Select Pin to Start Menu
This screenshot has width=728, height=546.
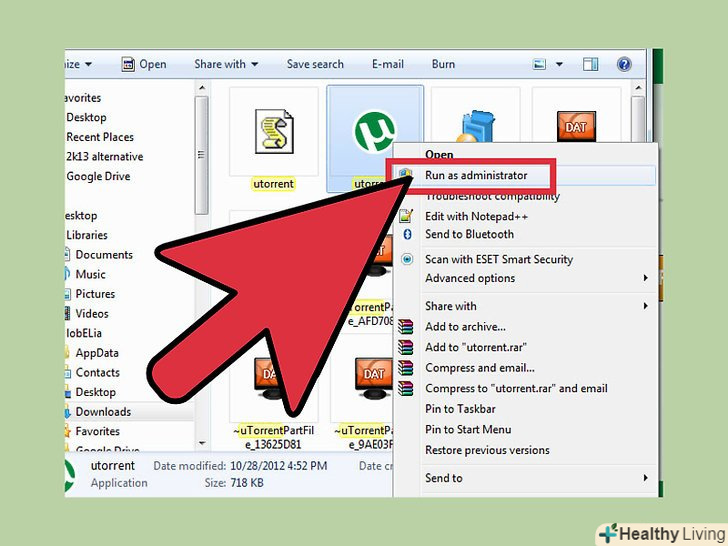[468, 429]
